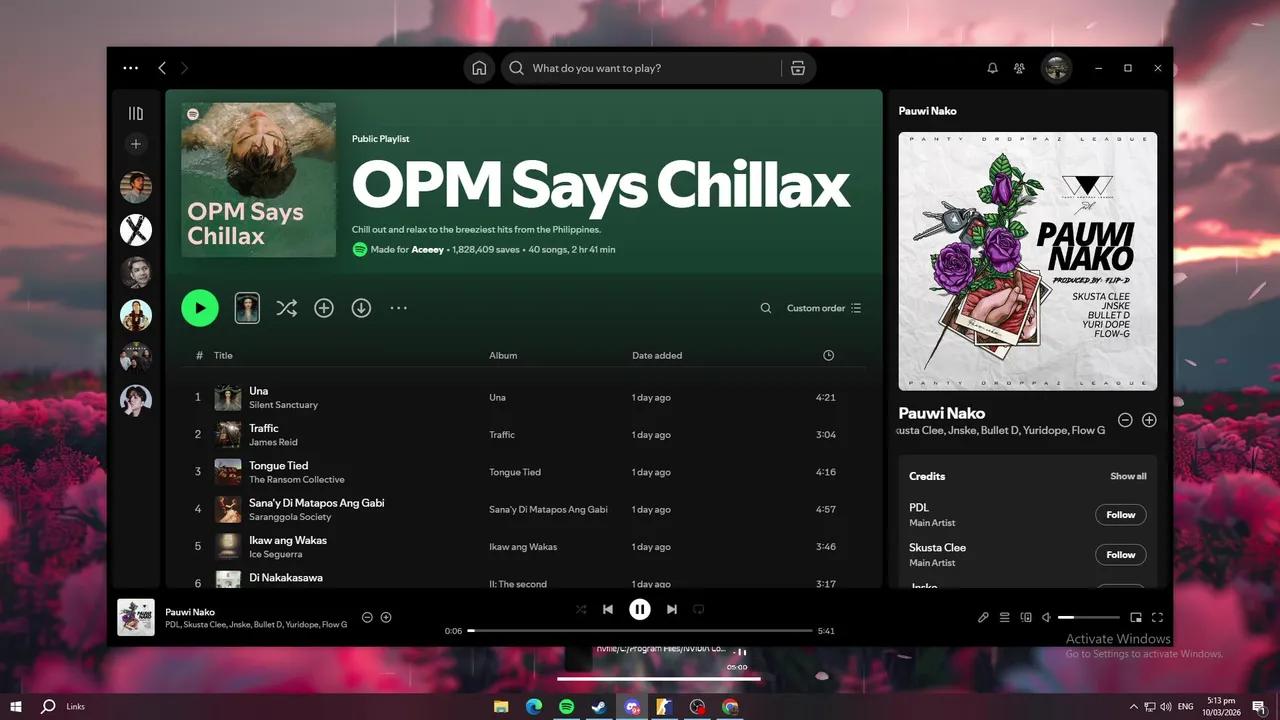Open Microsoft Edge from the taskbar
The height and width of the screenshot is (720, 1280).
pyautogui.click(x=534, y=707)
